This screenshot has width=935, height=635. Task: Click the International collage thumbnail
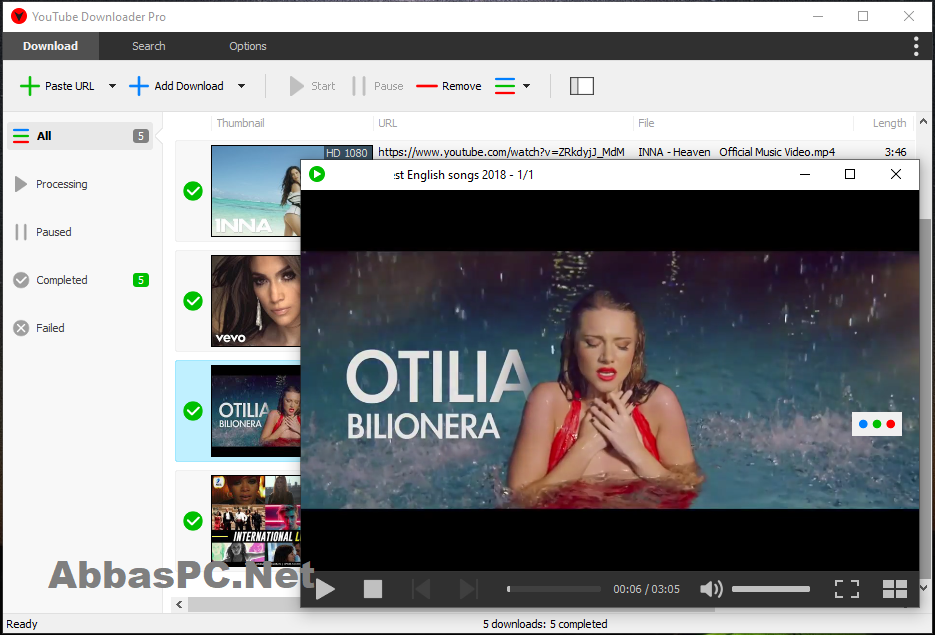[x=256, y=521]
